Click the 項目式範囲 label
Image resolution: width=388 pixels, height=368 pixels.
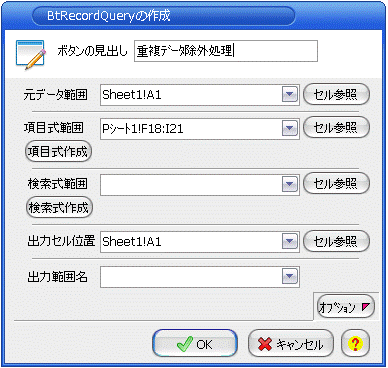54,128
